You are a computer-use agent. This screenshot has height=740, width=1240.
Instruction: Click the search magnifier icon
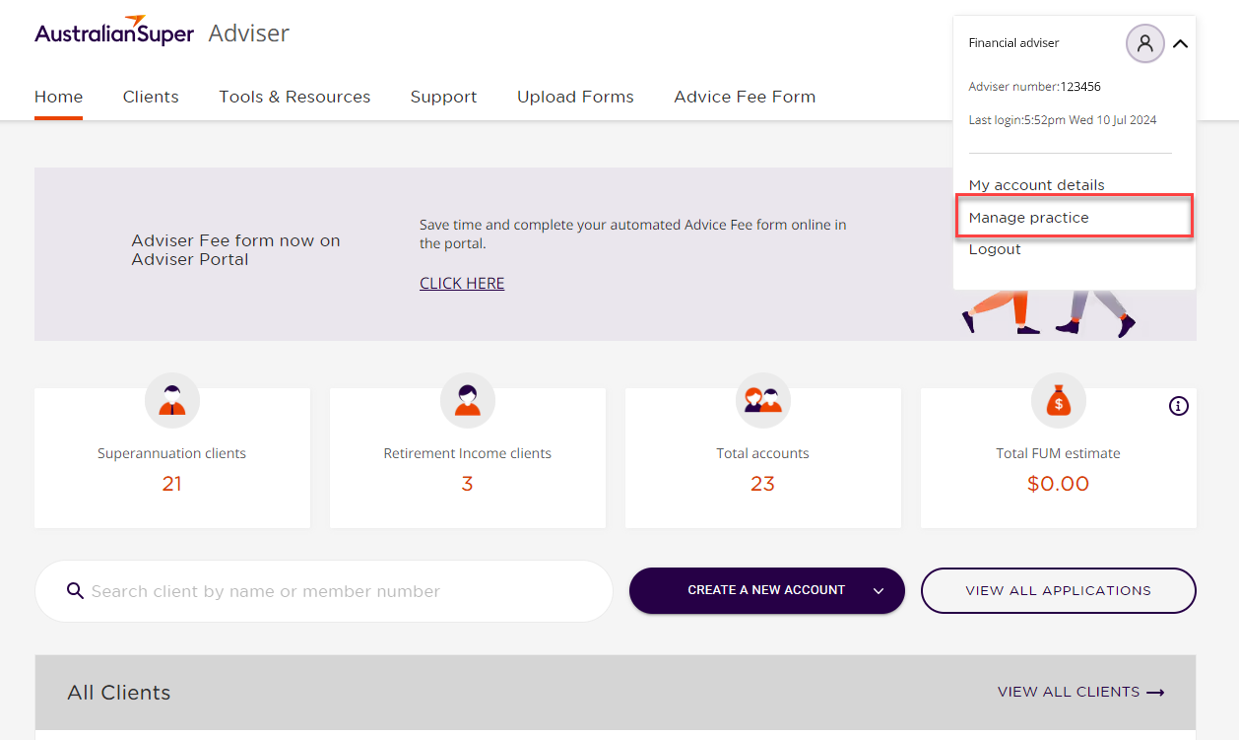tap(75, 591)
